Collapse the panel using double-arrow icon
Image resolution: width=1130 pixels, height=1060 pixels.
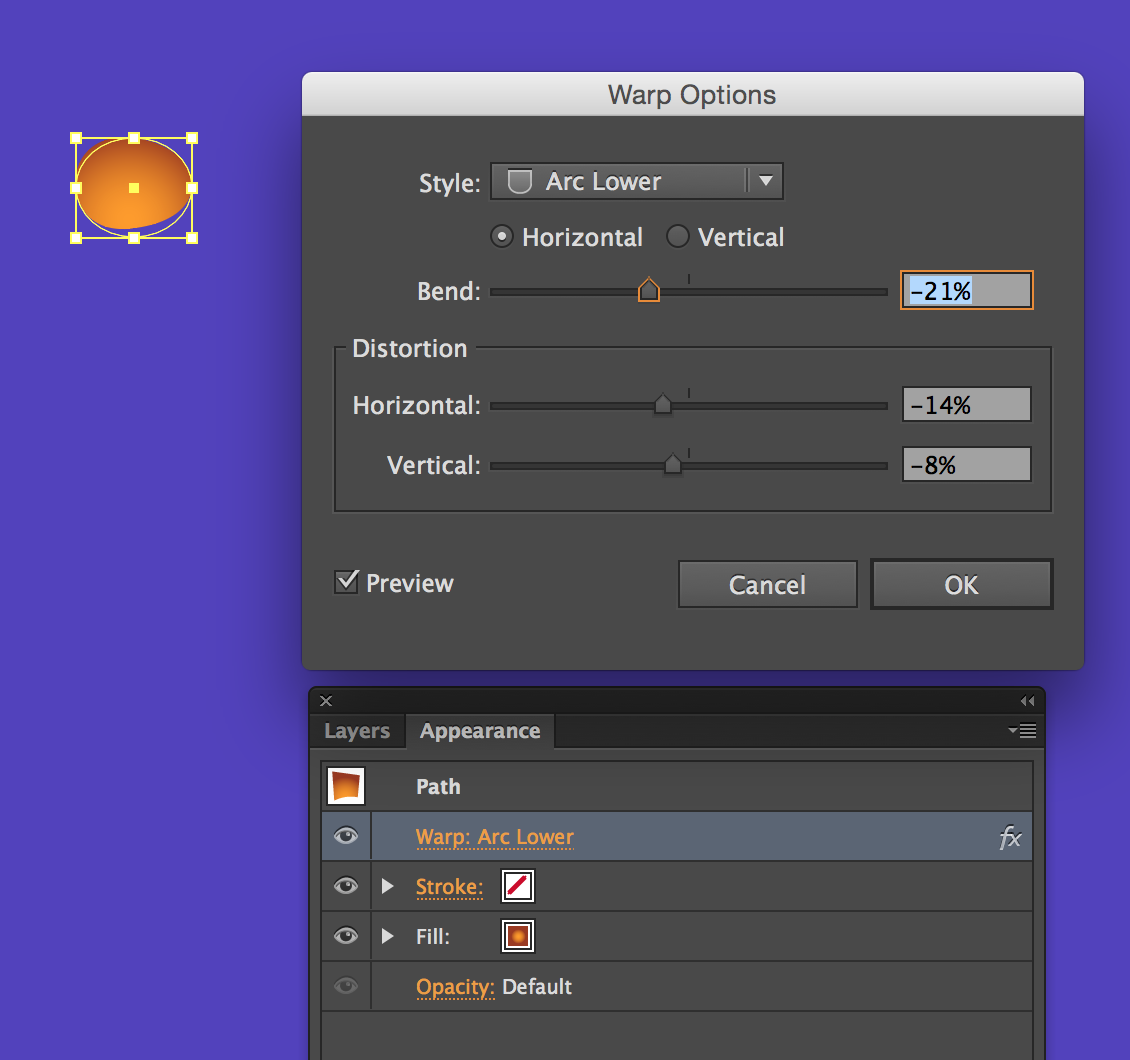click(x=1027, y=701)
